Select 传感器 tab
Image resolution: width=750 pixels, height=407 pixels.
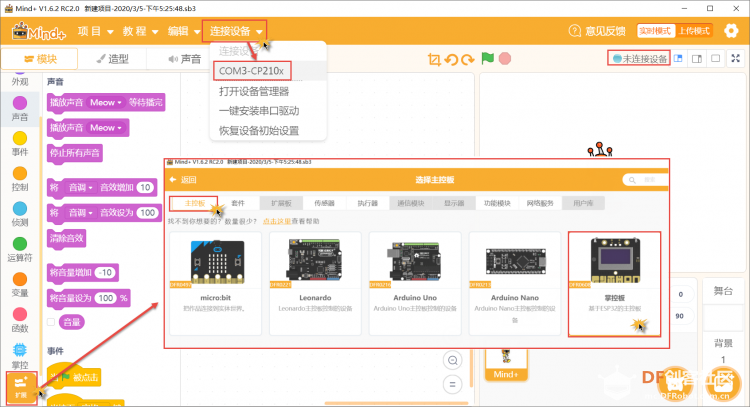pyautogui.click(x=324, y=203)
